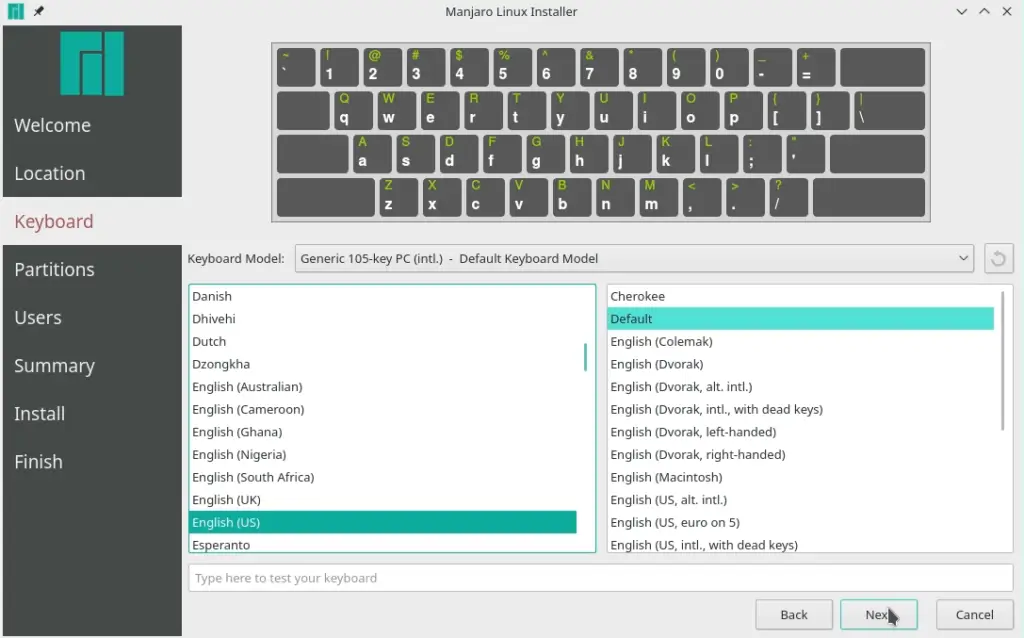The image size is (1024, 638).
Task: Cancel the installation
Action: point(974,614)
